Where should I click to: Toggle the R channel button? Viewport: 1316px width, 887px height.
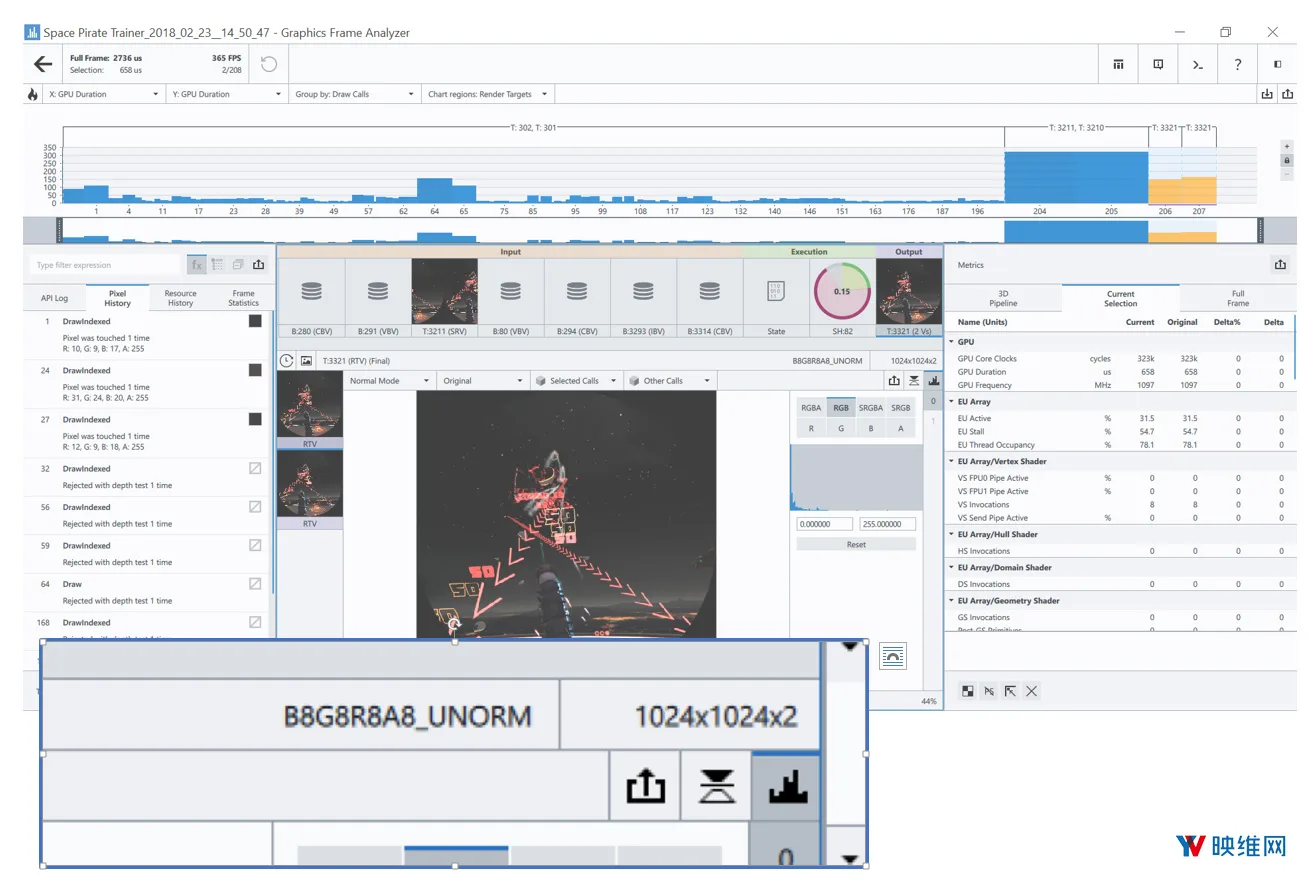pos(811,428)
